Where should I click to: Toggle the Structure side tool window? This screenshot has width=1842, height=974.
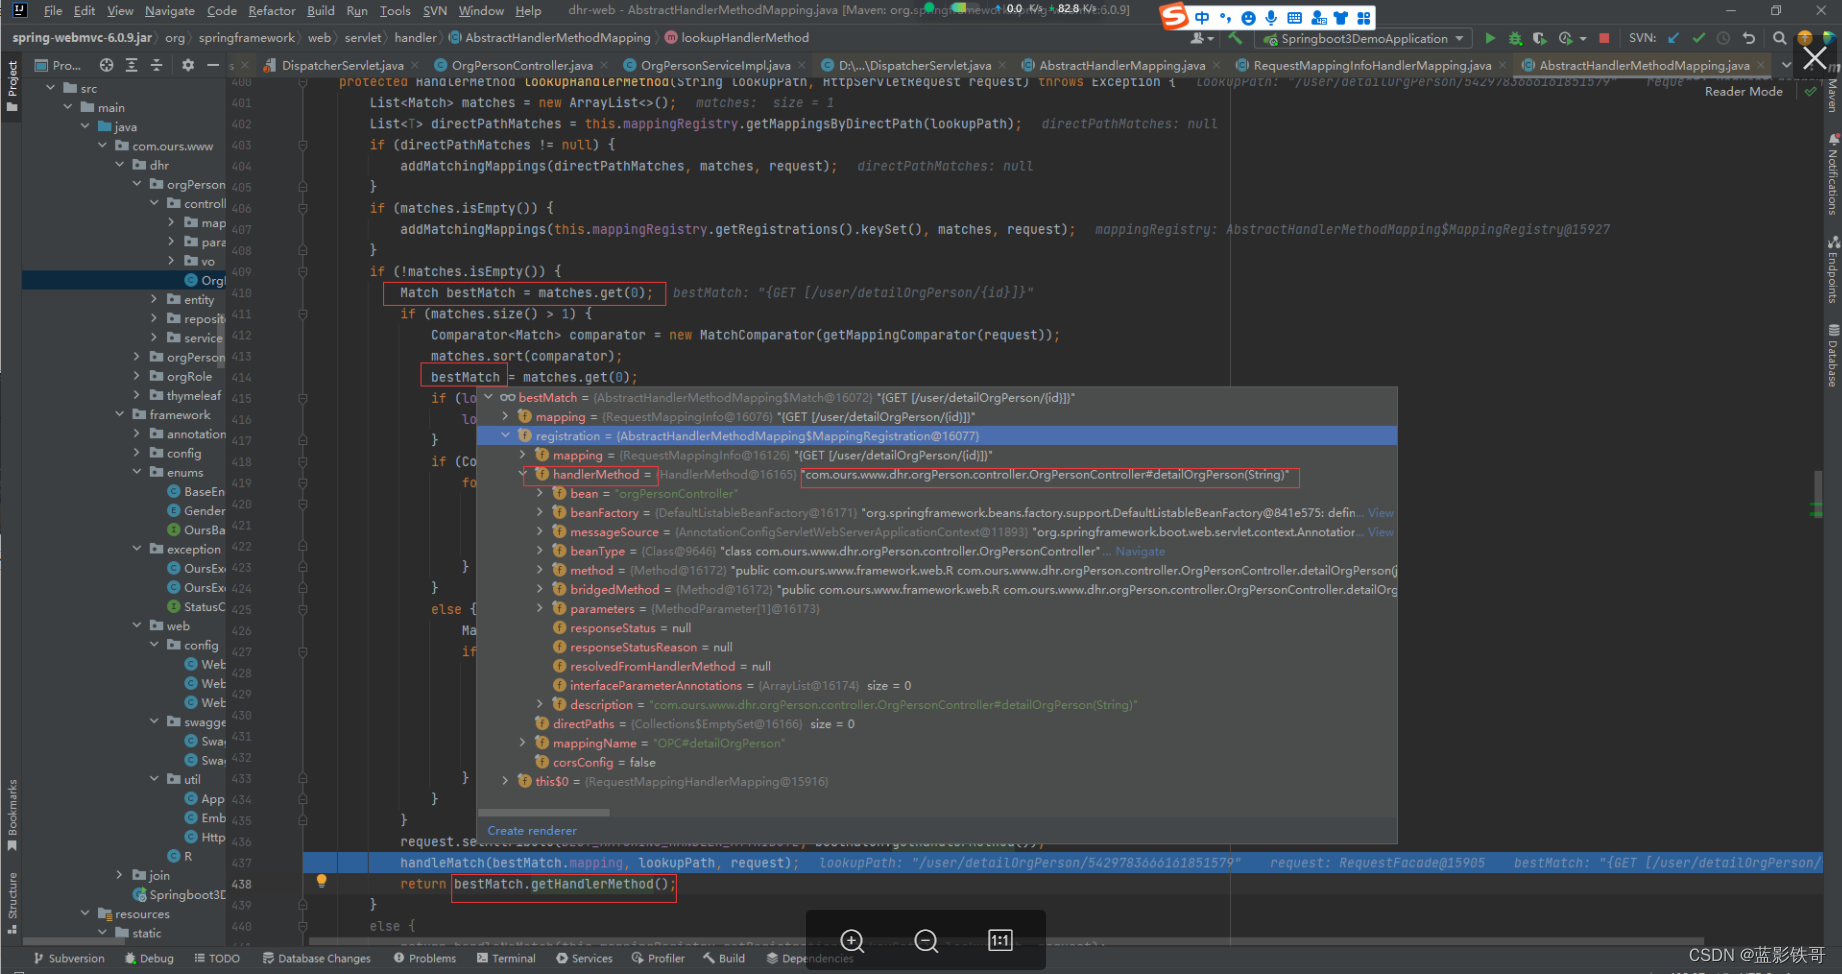point(12,902)
